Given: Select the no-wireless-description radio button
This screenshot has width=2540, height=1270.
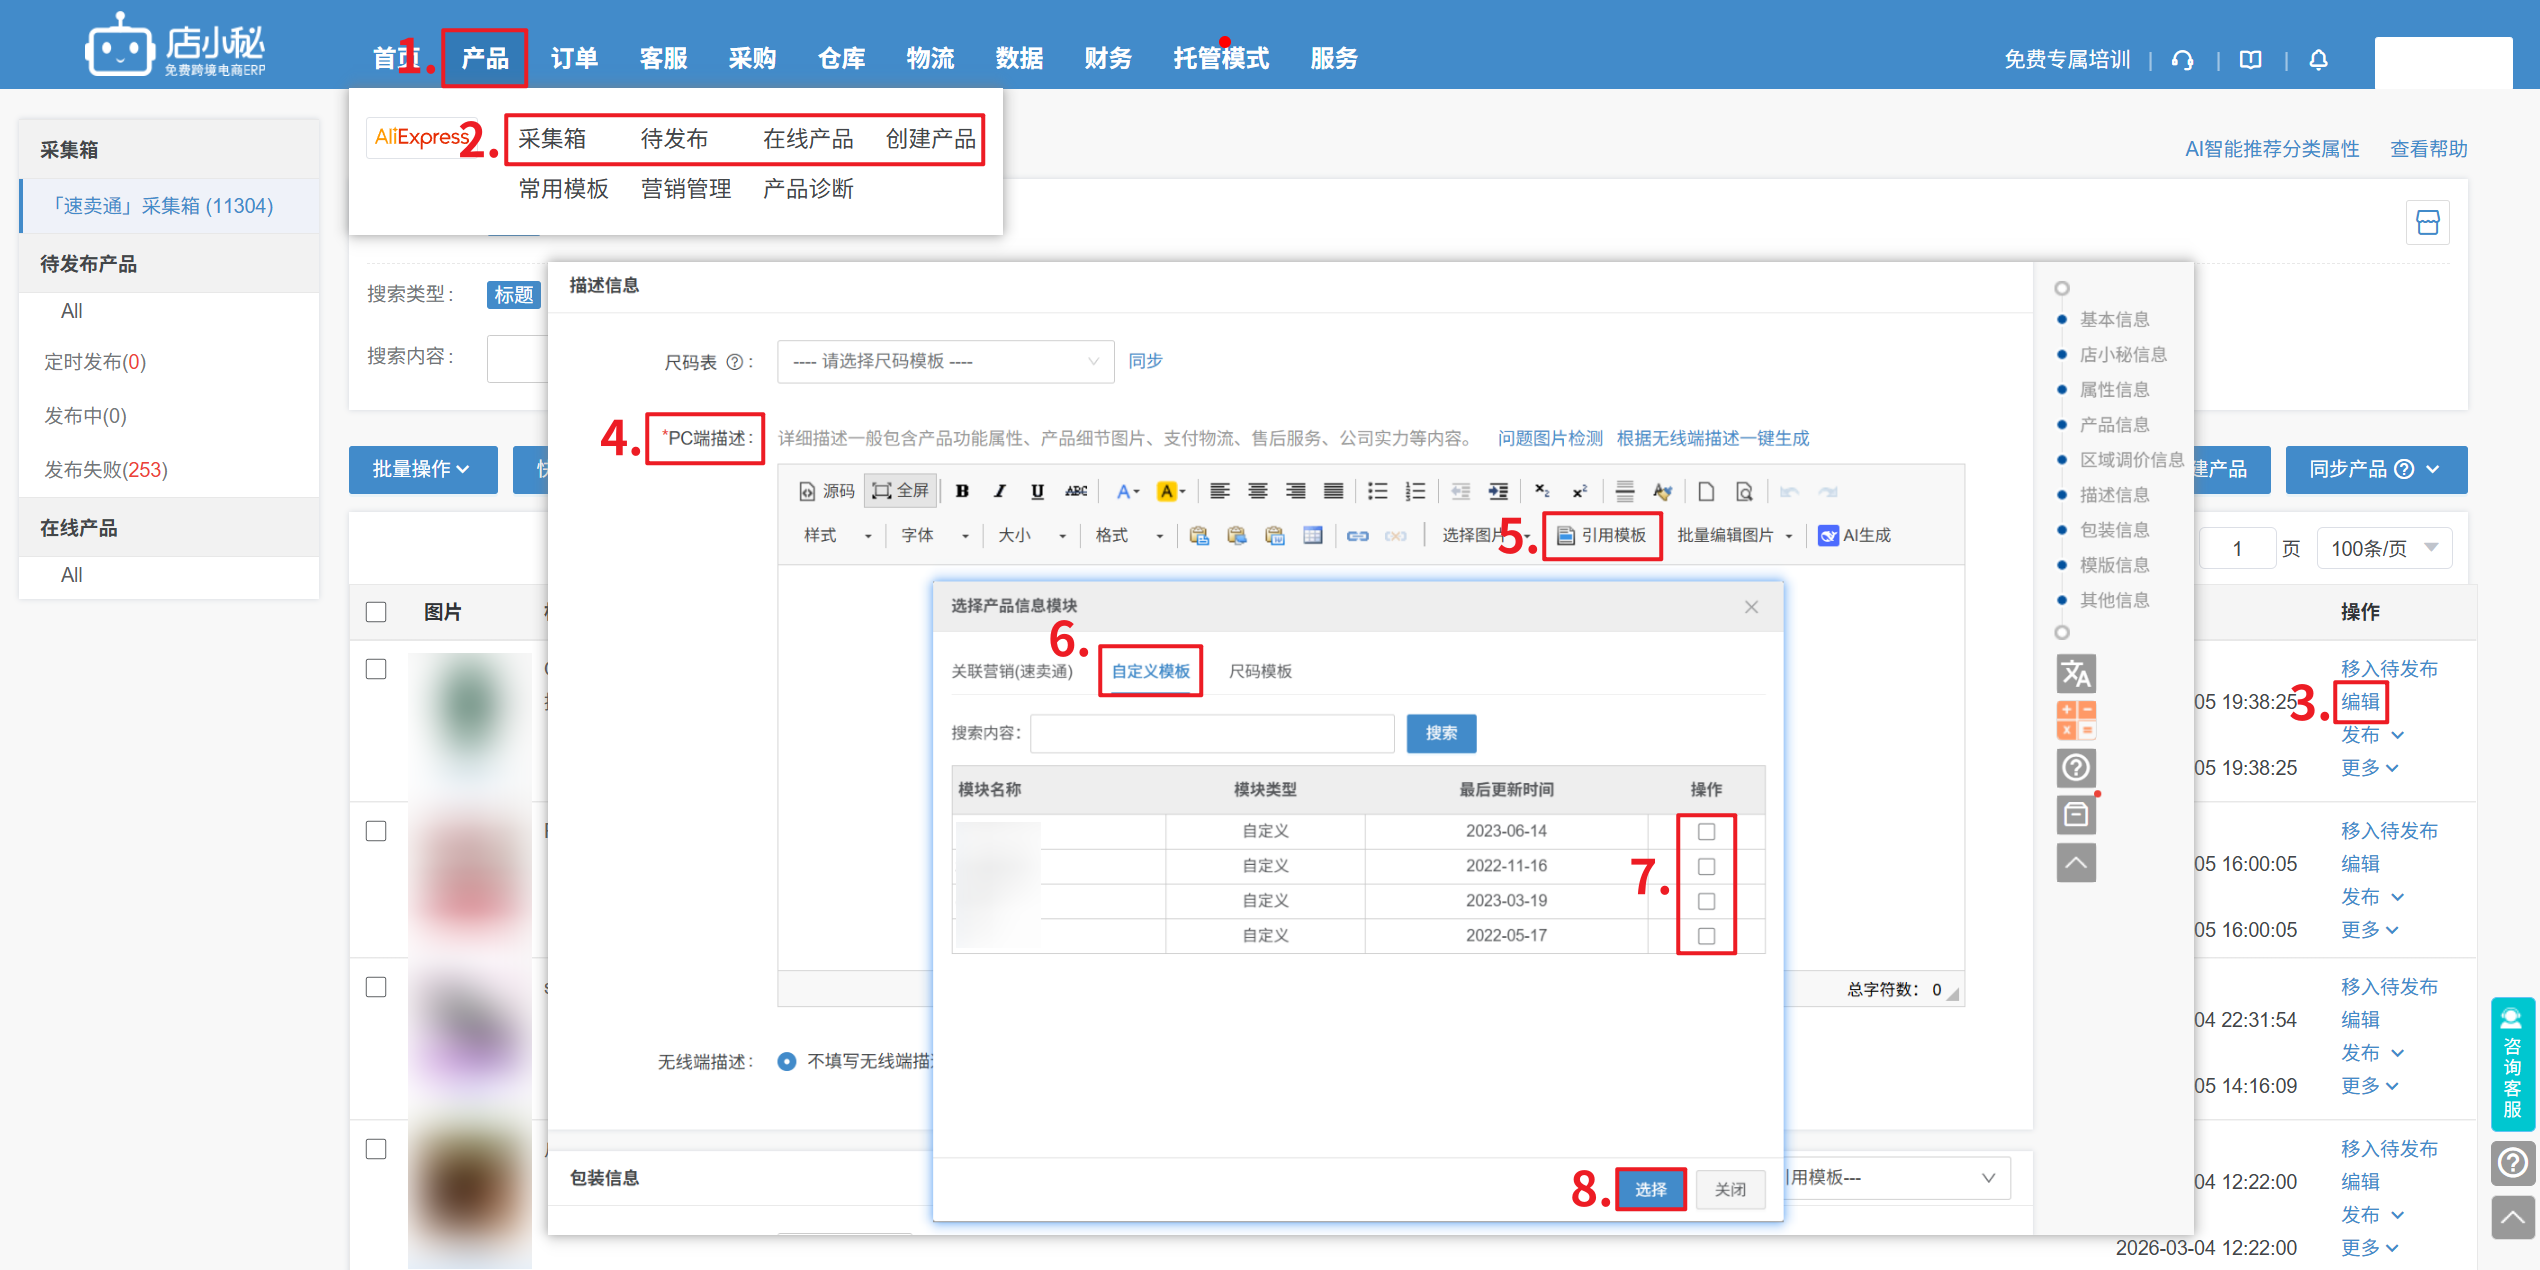Looking at the screenshot, I should pos(787,1061).
